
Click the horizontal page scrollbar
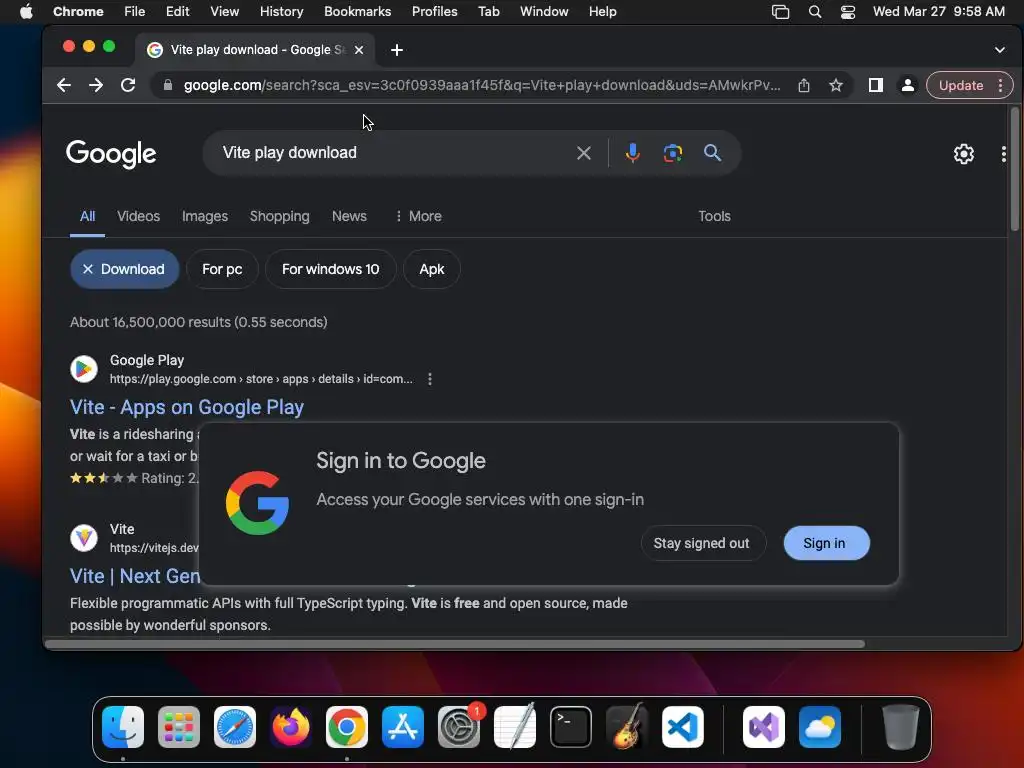pyautogui.click(x=455, y=644)
